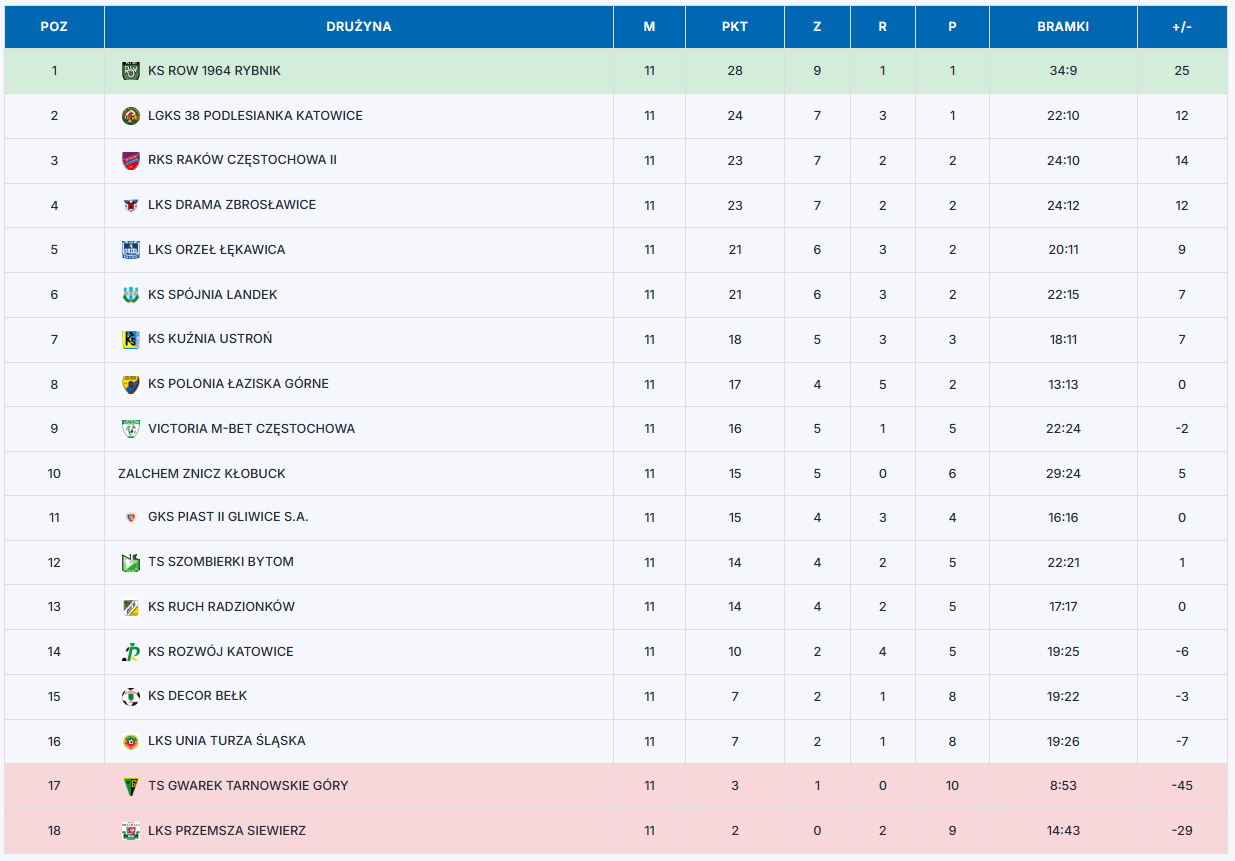Click the Drama Zbrosławice club logo
The image size is (1235, 861).
130,205
